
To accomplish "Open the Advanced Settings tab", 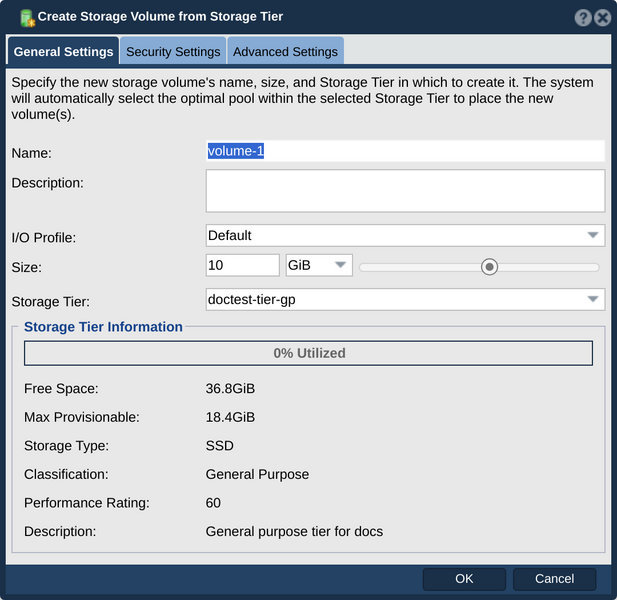I will (x=285, y=51).
